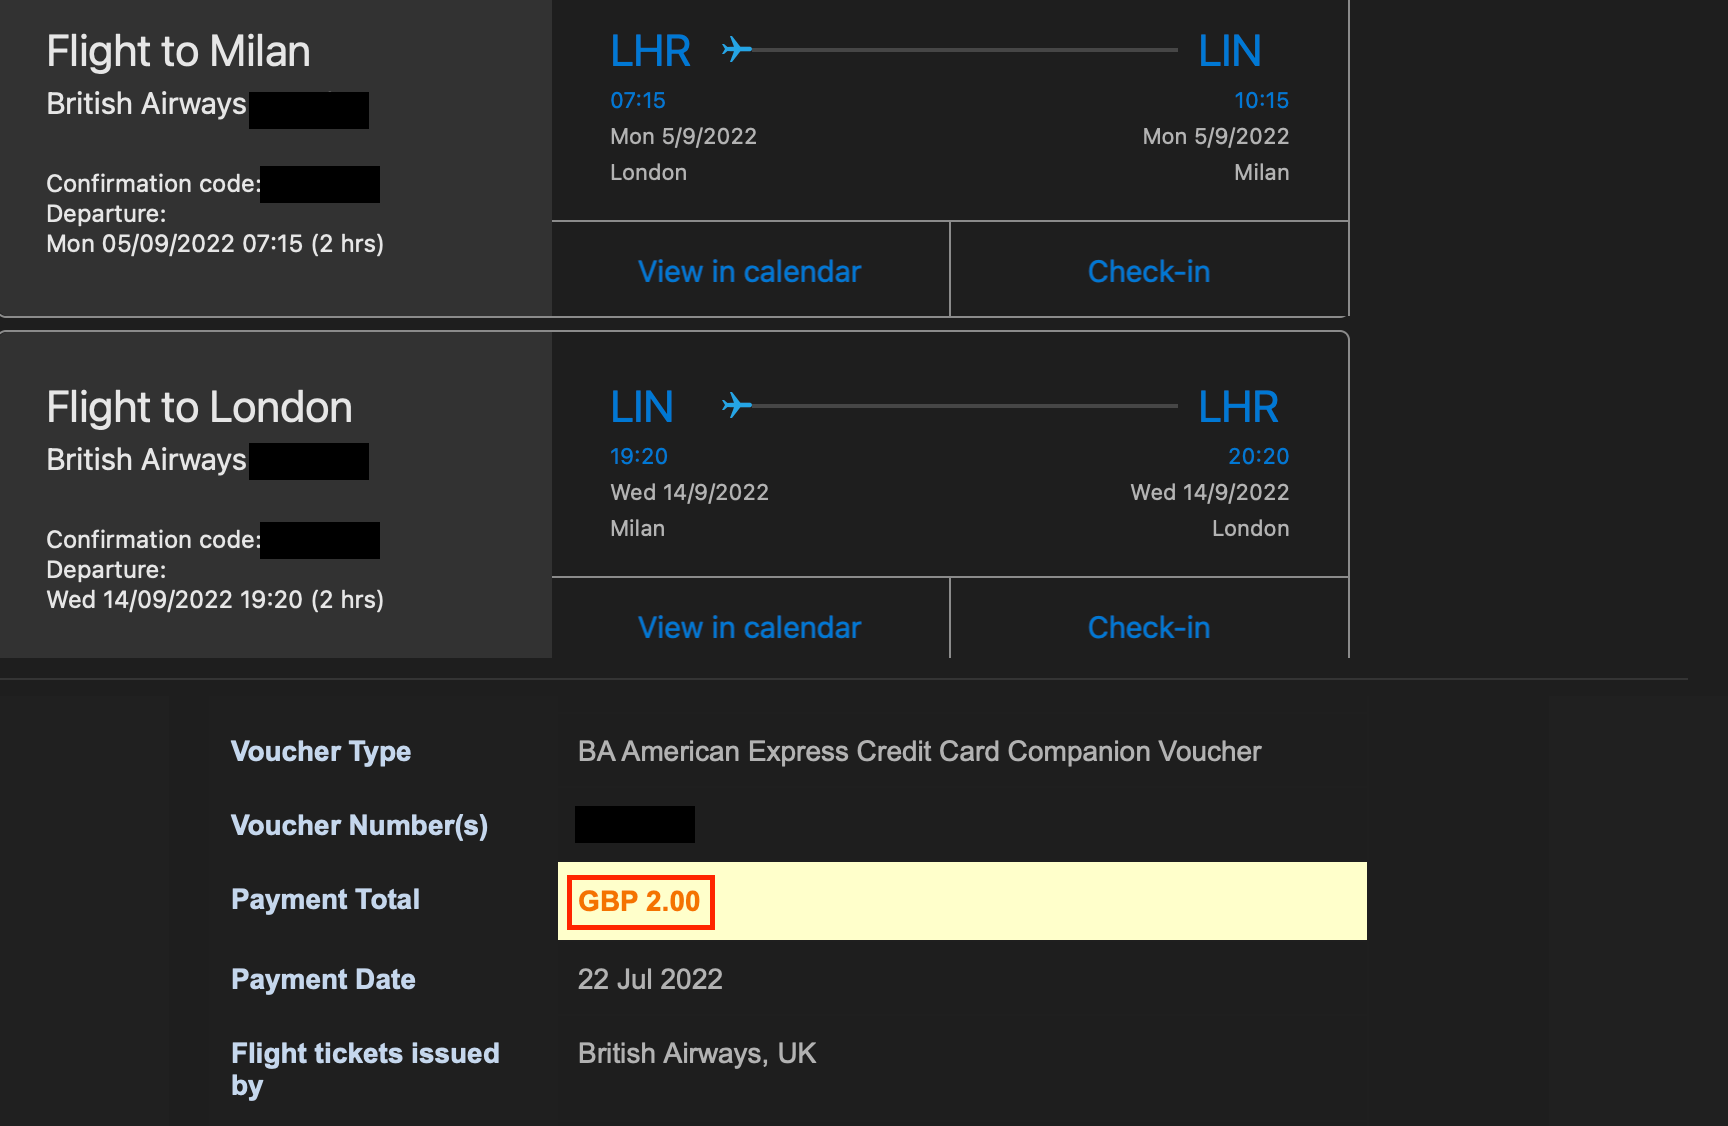Click the LHR arrival code in London flight
The height and width of the screenshot is (1126, 1728).
pyautogui.click(x=1238, y=407)
